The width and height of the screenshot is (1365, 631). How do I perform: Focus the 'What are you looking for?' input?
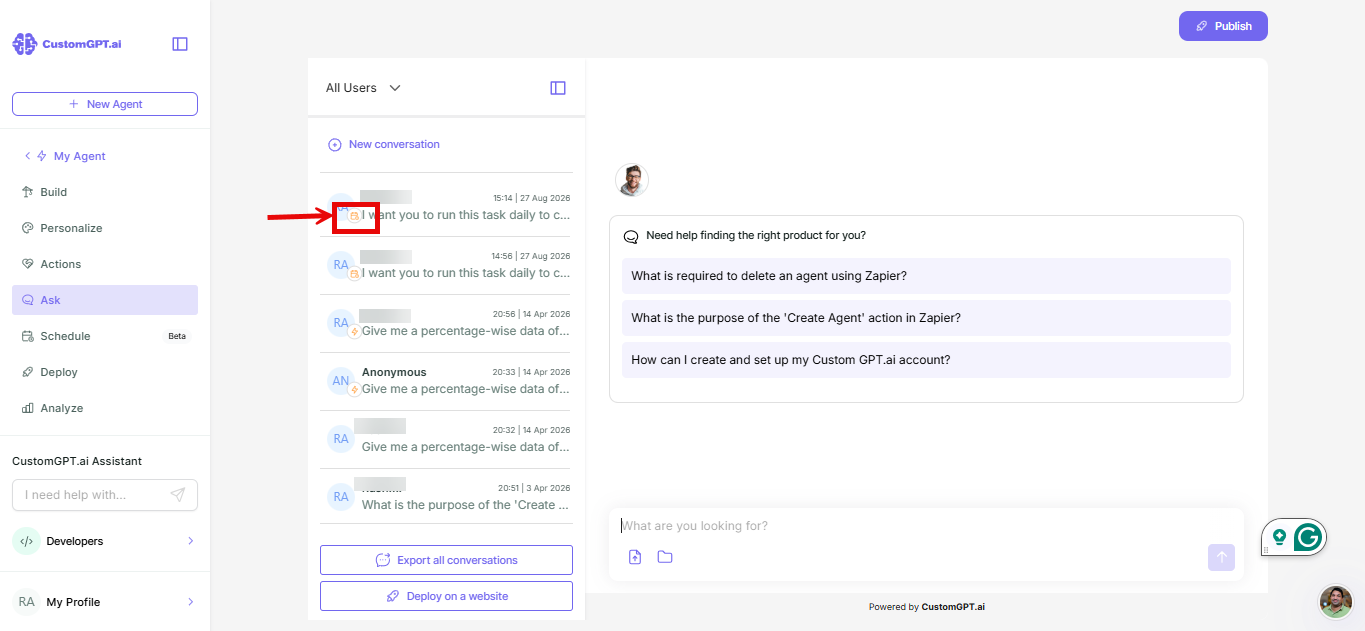[x=926, y=526]
